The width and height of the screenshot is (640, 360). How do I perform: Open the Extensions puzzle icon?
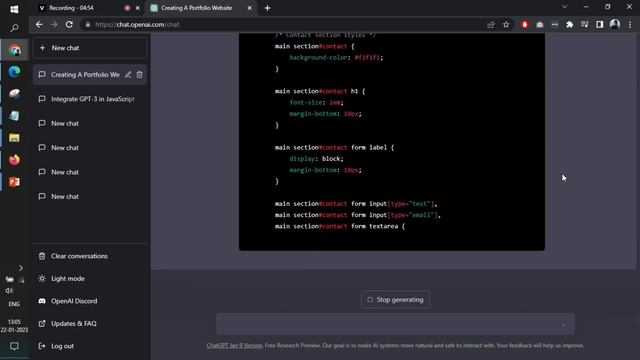click(x=569, y=24)
